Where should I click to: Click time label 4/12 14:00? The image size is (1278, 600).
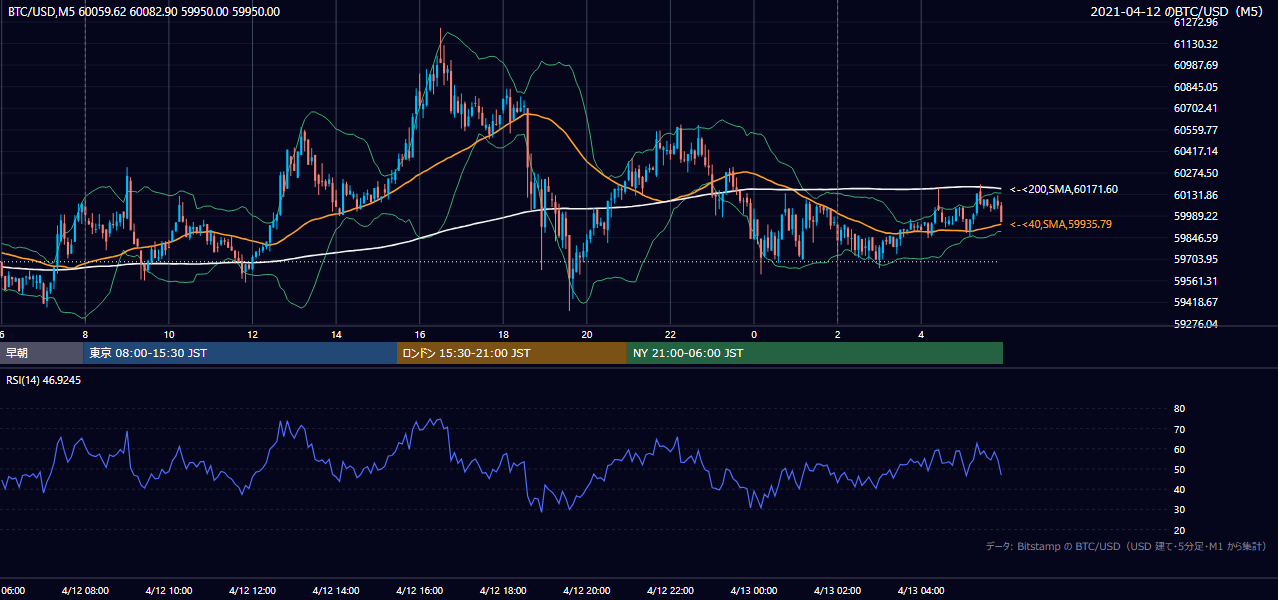pyautogui.click(x=336, y=591)
